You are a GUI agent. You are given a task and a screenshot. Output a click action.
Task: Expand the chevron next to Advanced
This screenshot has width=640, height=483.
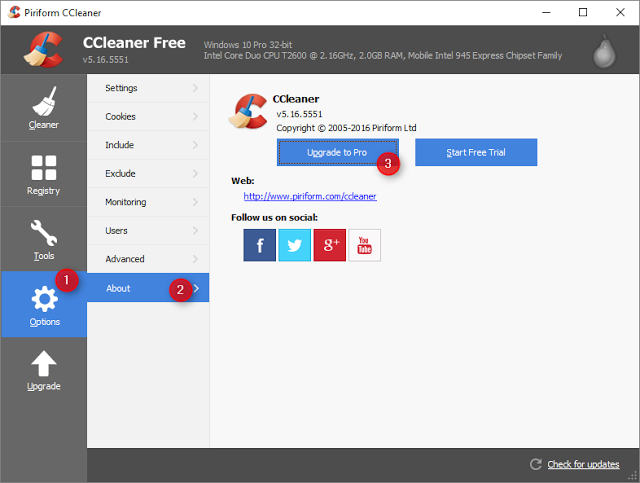pos(196,259)
